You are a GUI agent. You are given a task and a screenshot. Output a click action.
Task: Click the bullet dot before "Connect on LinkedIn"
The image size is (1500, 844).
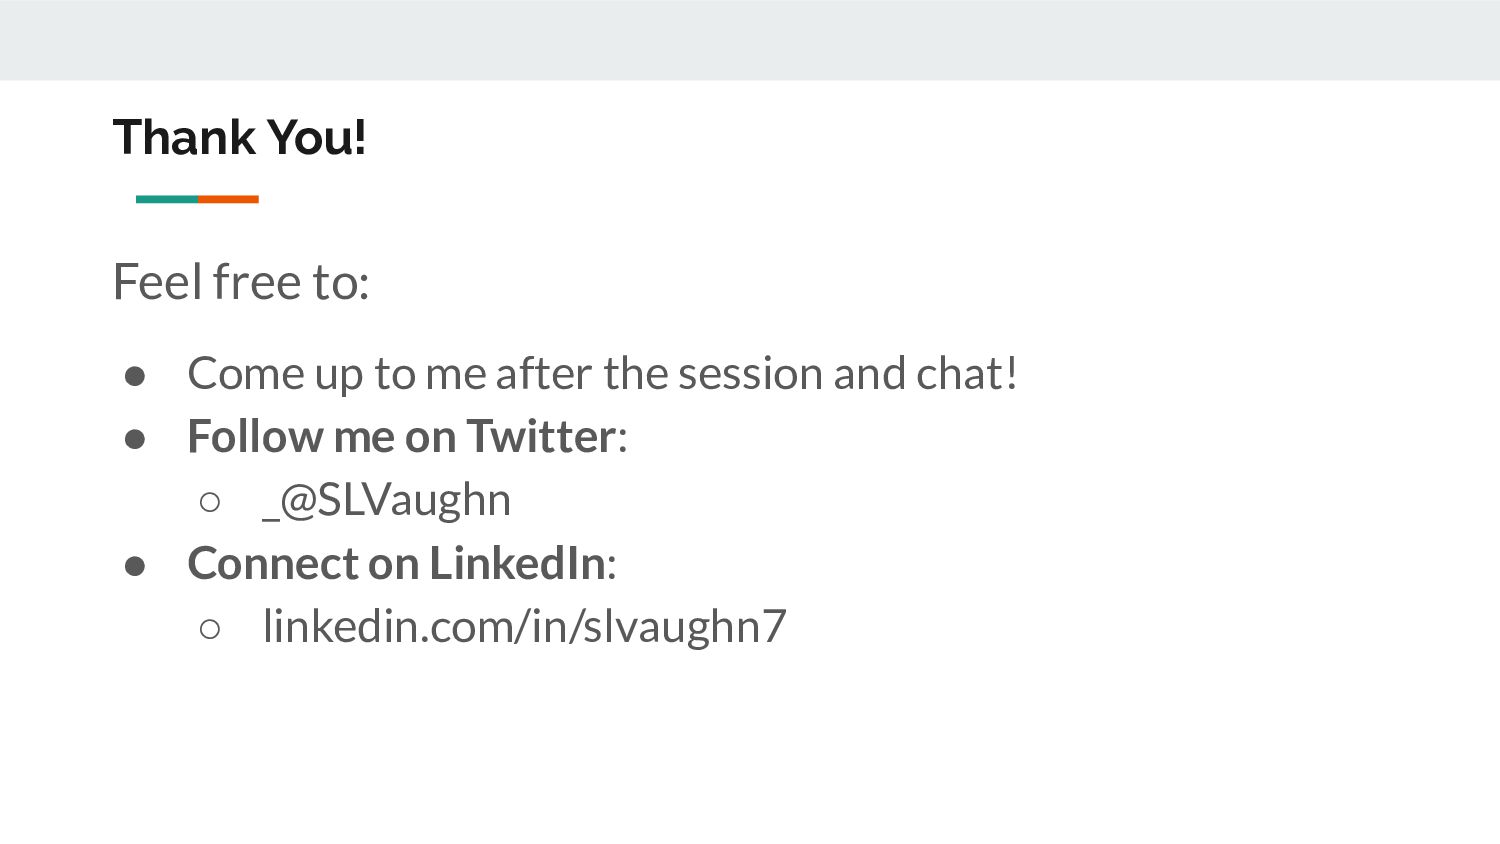pos(135,566)
